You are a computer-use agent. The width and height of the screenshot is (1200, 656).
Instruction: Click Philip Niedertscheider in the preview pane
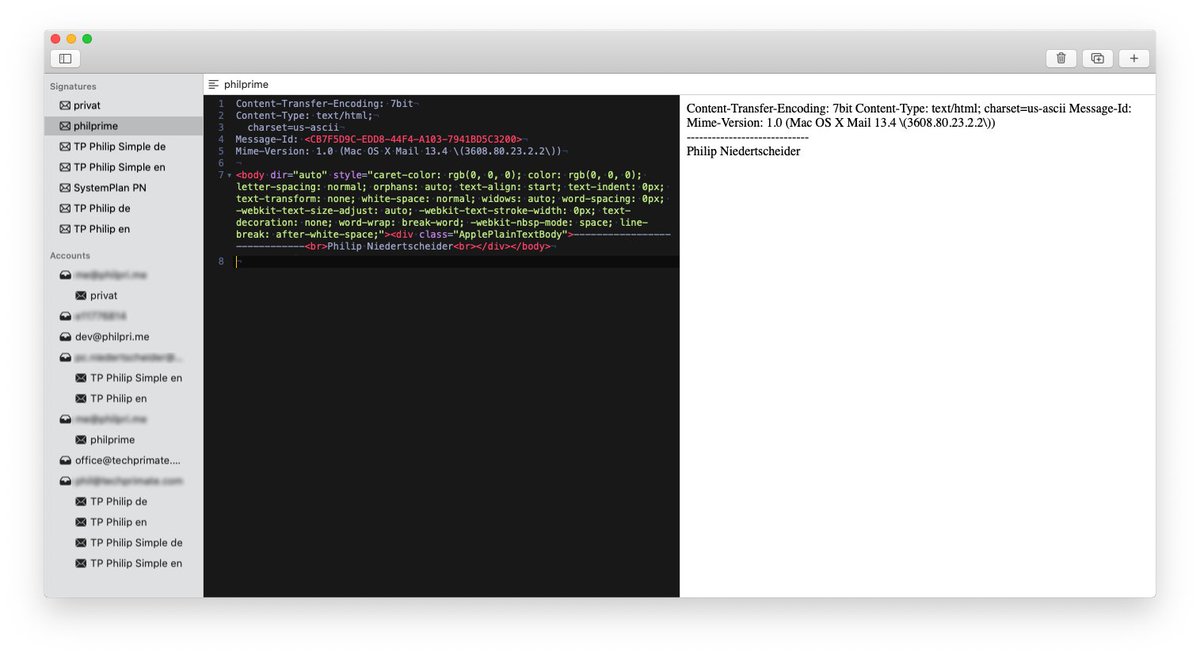click(x=743, y=151)
